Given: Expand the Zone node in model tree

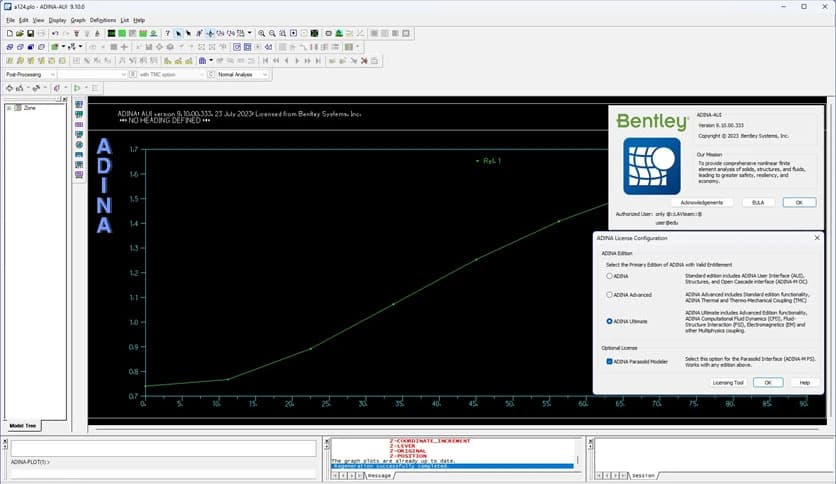Looking at the screenshot, I should tap(9, 107).
